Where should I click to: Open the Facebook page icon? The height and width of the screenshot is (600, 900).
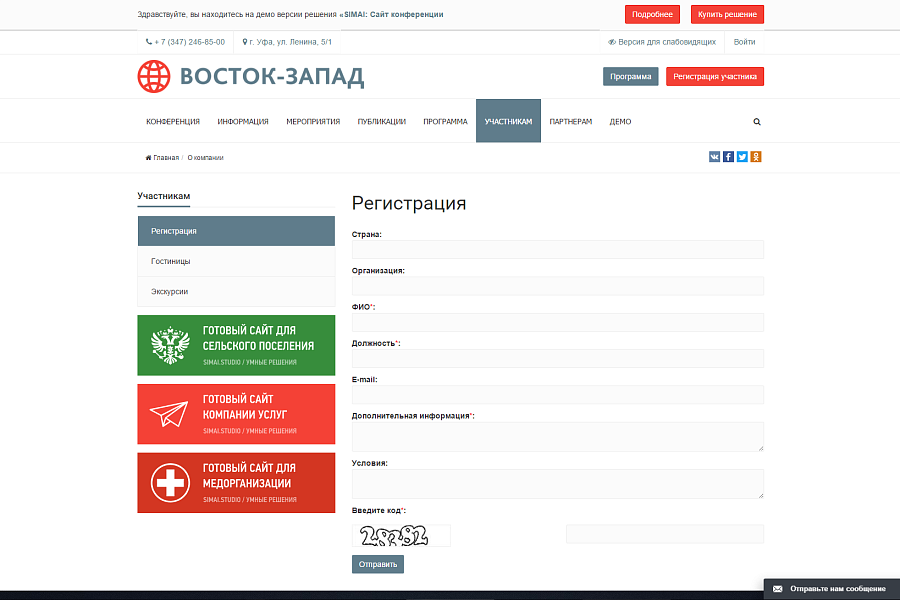[728, 156]
